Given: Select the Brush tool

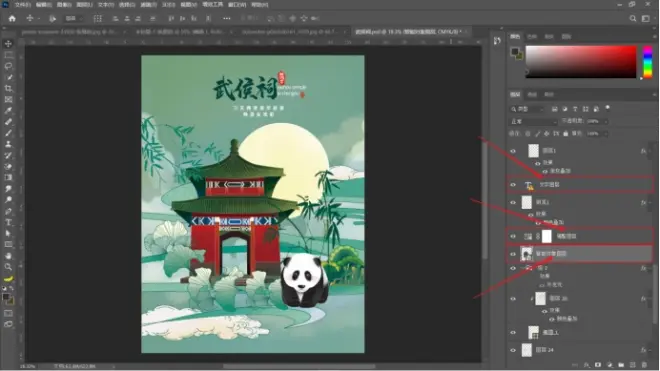Looking at the screenshot, I should coord(8,133).
